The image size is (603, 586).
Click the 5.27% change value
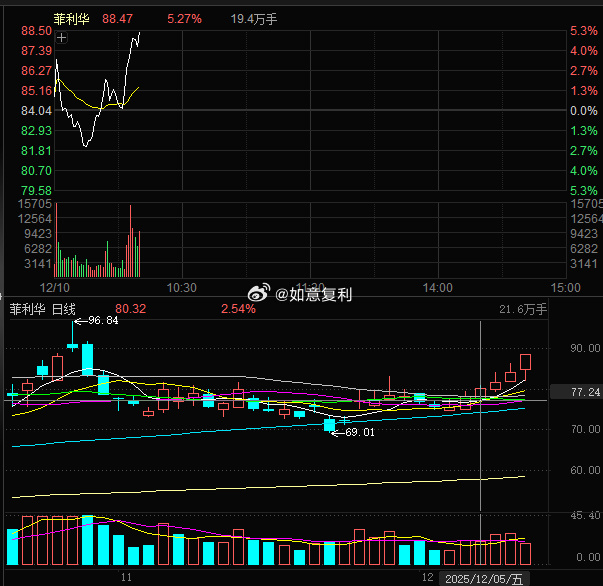point(184,19)
